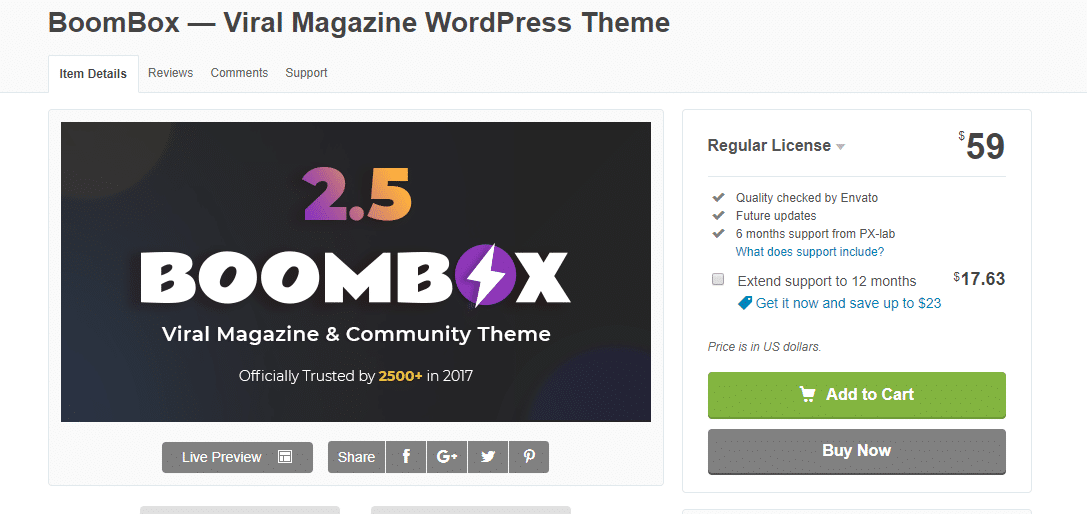This screenshot has height=514, width=1087.
Task: Click the cart icon in Add to Cart
Action: 807,394
